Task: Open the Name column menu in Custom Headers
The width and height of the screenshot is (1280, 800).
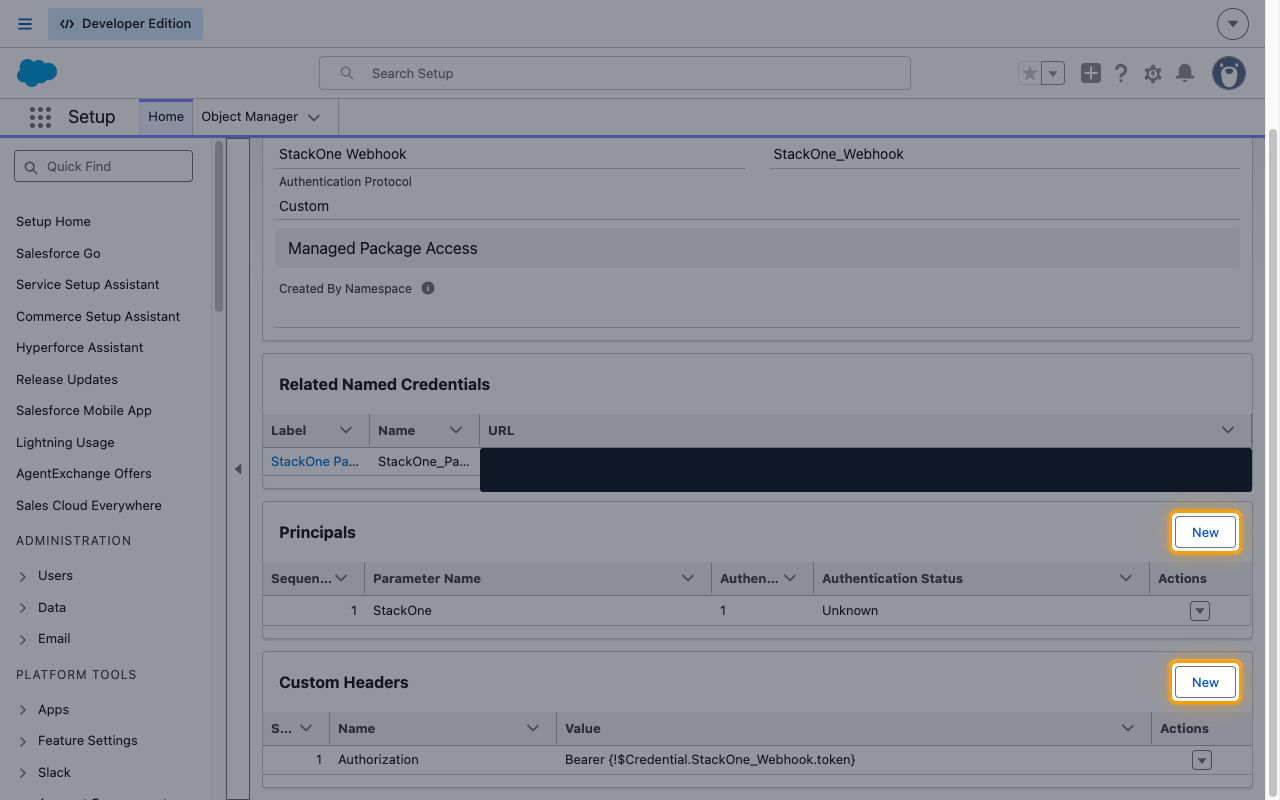Action: click(x=533, y=728)
